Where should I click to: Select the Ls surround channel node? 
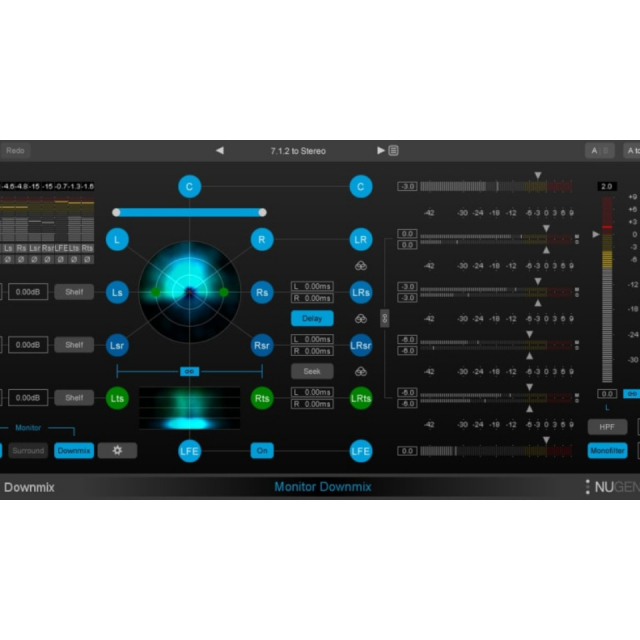point(117,292)
